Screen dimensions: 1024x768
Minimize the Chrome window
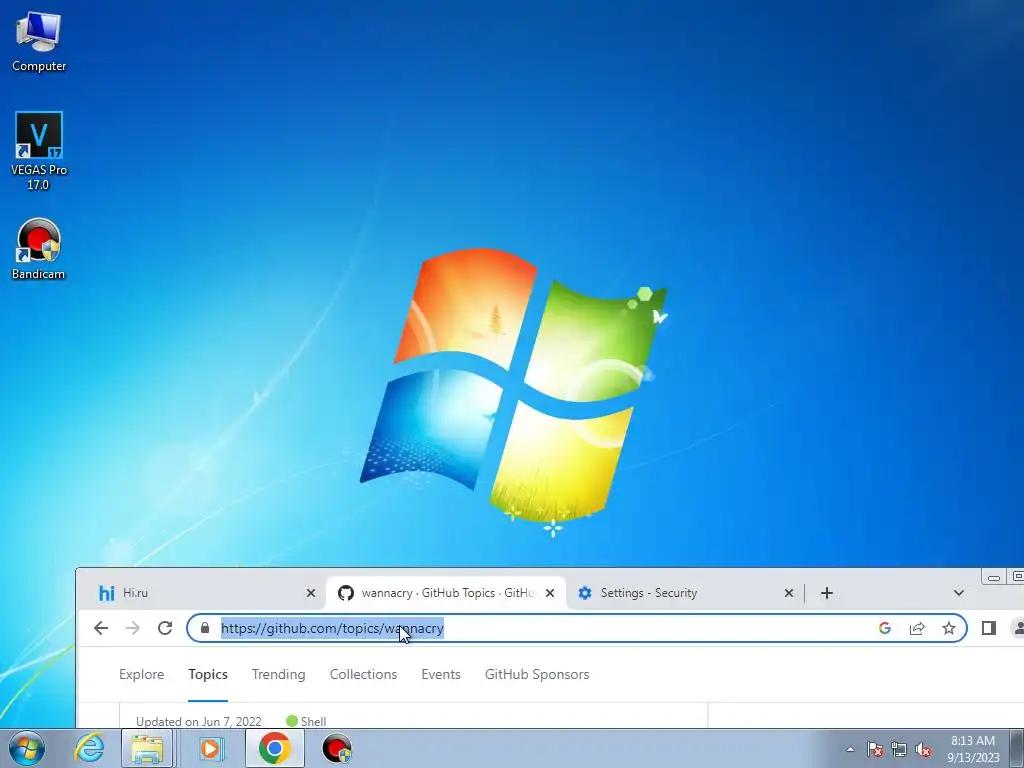994,577
